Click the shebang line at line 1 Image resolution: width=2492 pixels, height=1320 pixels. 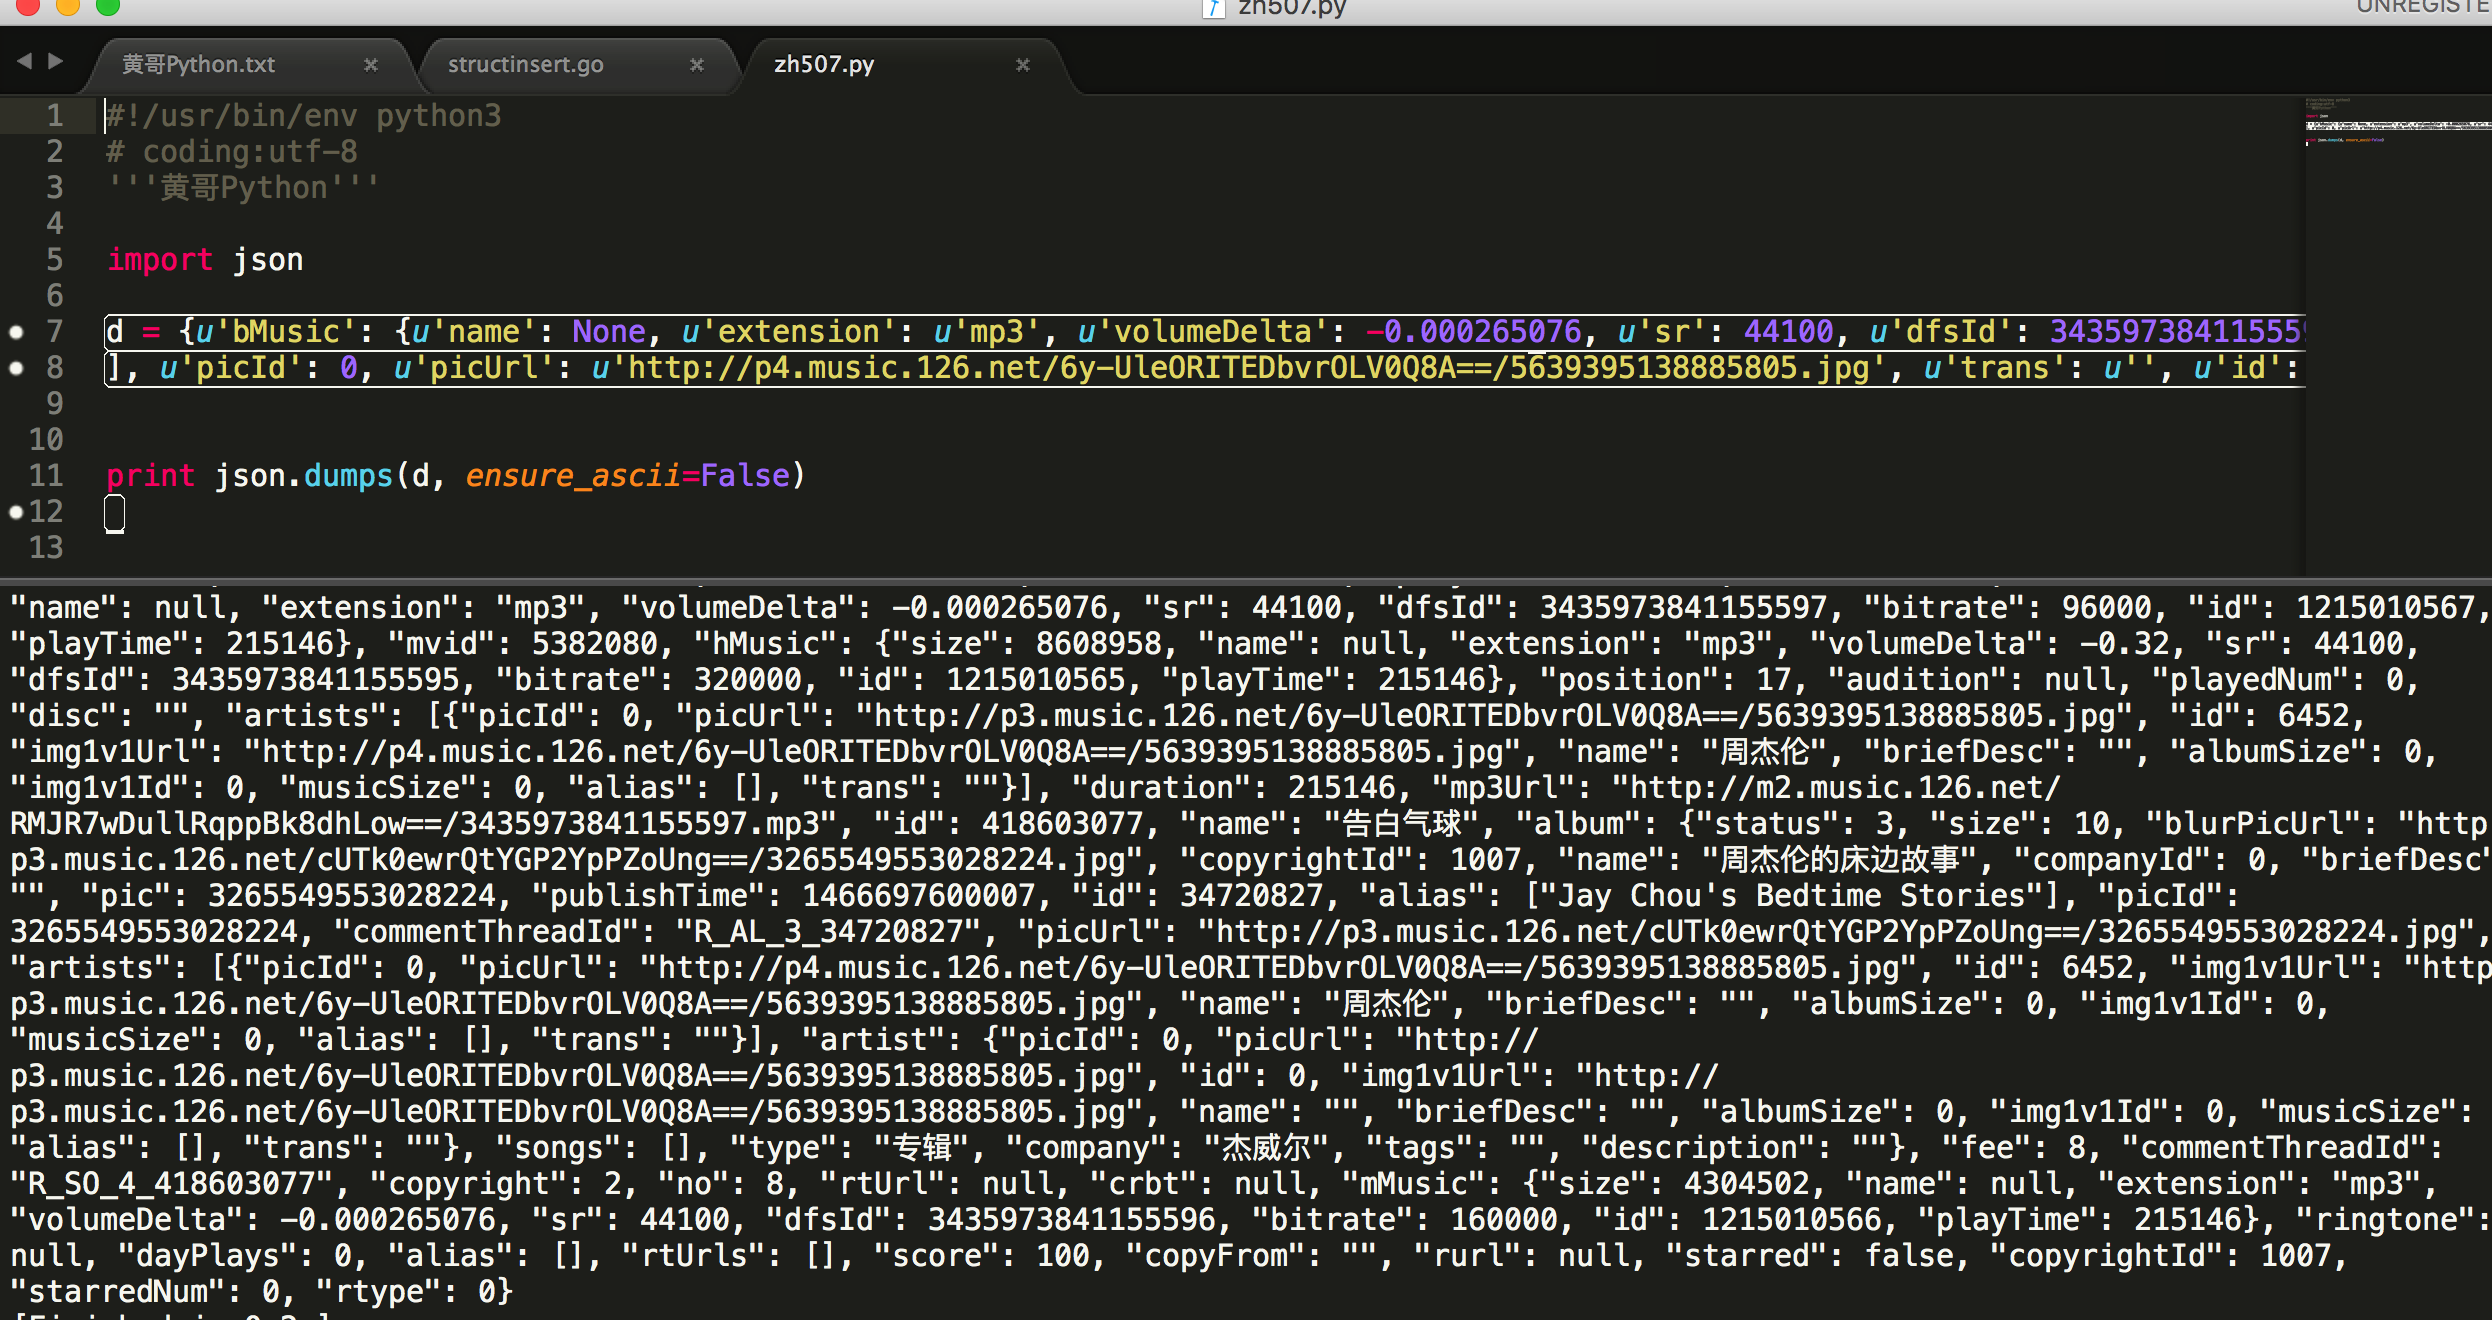click(x=304, y=116)
